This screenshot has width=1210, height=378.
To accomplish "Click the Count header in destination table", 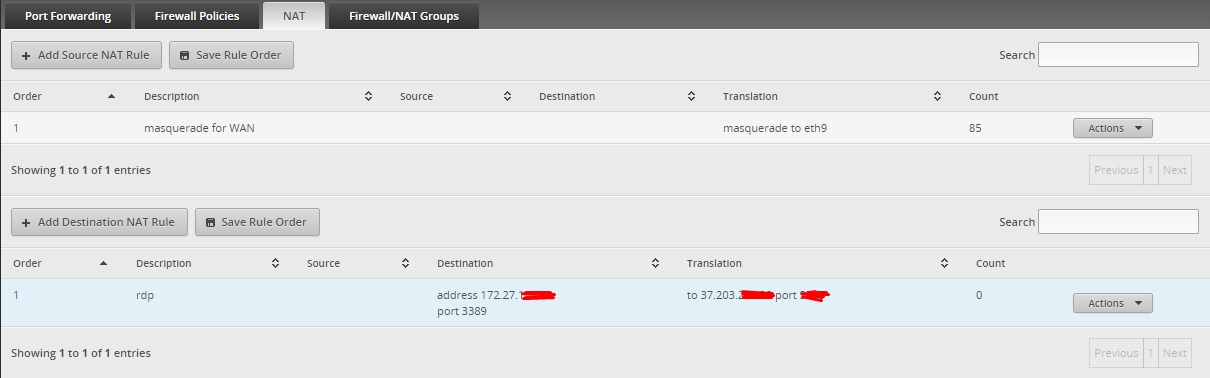I will click(x=991, y=263).
